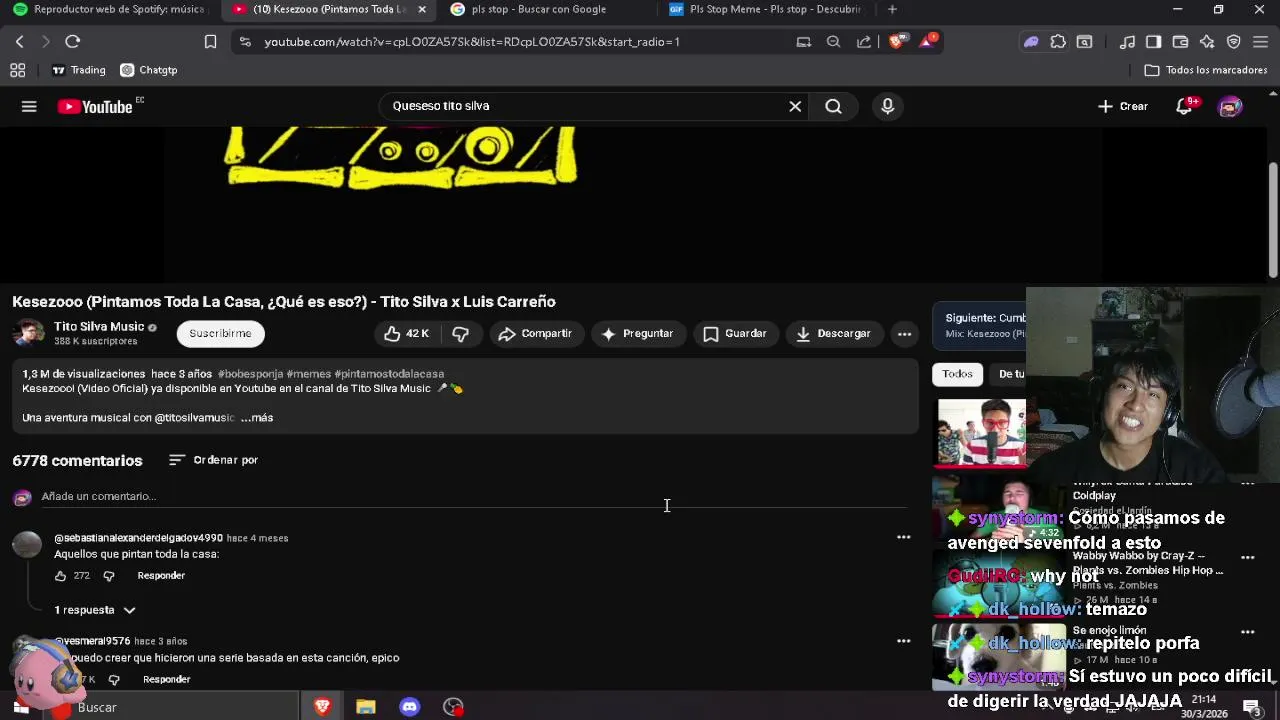Open Brave Shields lion icon
1280x720 pixels.
tap(897, 42)
